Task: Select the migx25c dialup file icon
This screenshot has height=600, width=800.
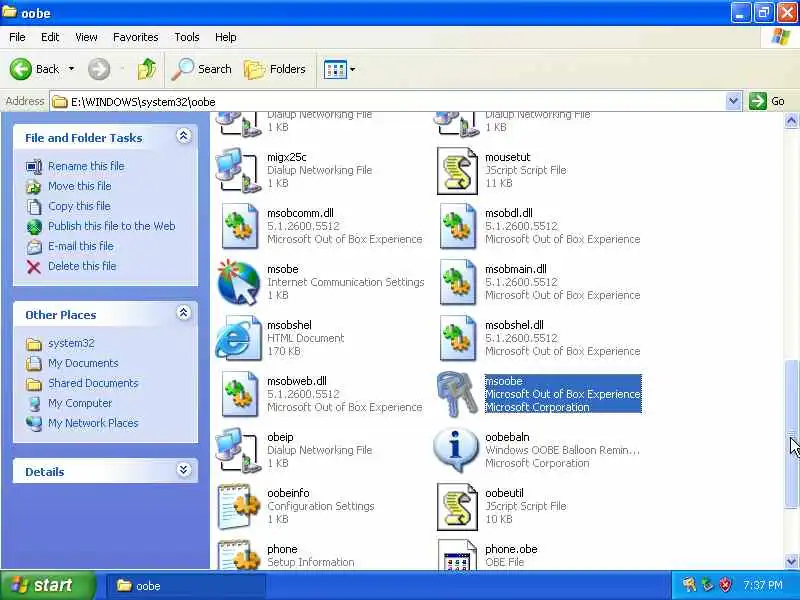Action: click(x=239, y=170)
